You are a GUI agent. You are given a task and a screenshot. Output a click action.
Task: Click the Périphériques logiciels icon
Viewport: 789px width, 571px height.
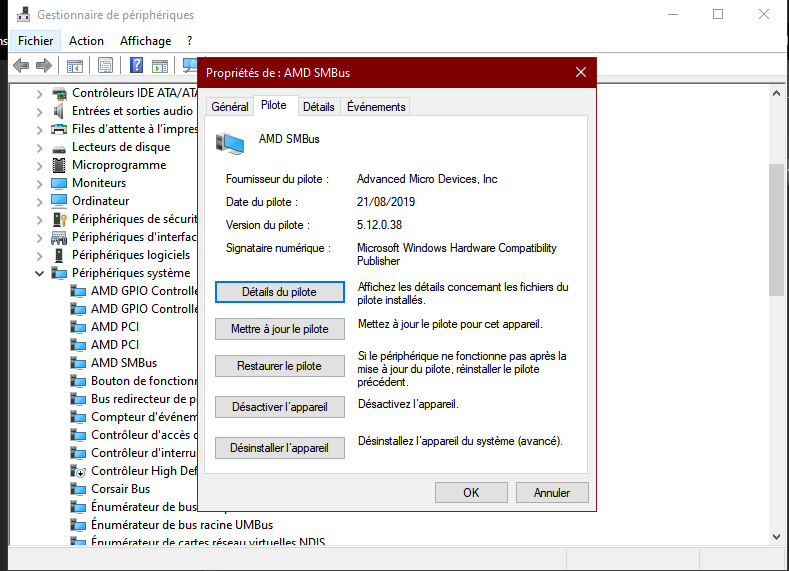click(59, 255)
